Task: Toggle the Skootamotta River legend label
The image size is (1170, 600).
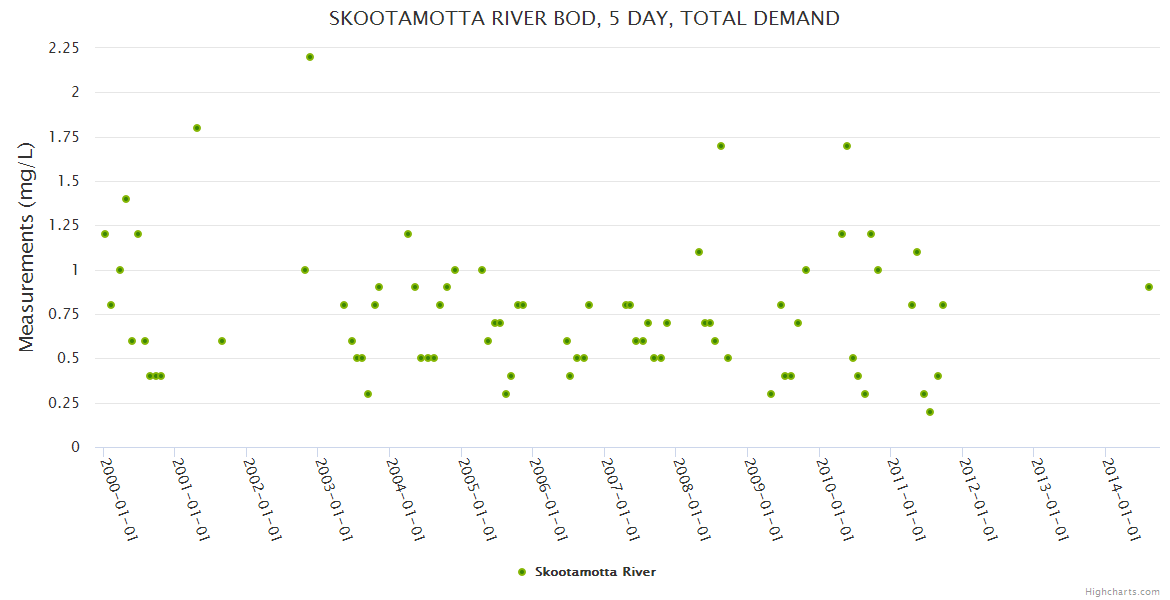Action: [595, 572]
